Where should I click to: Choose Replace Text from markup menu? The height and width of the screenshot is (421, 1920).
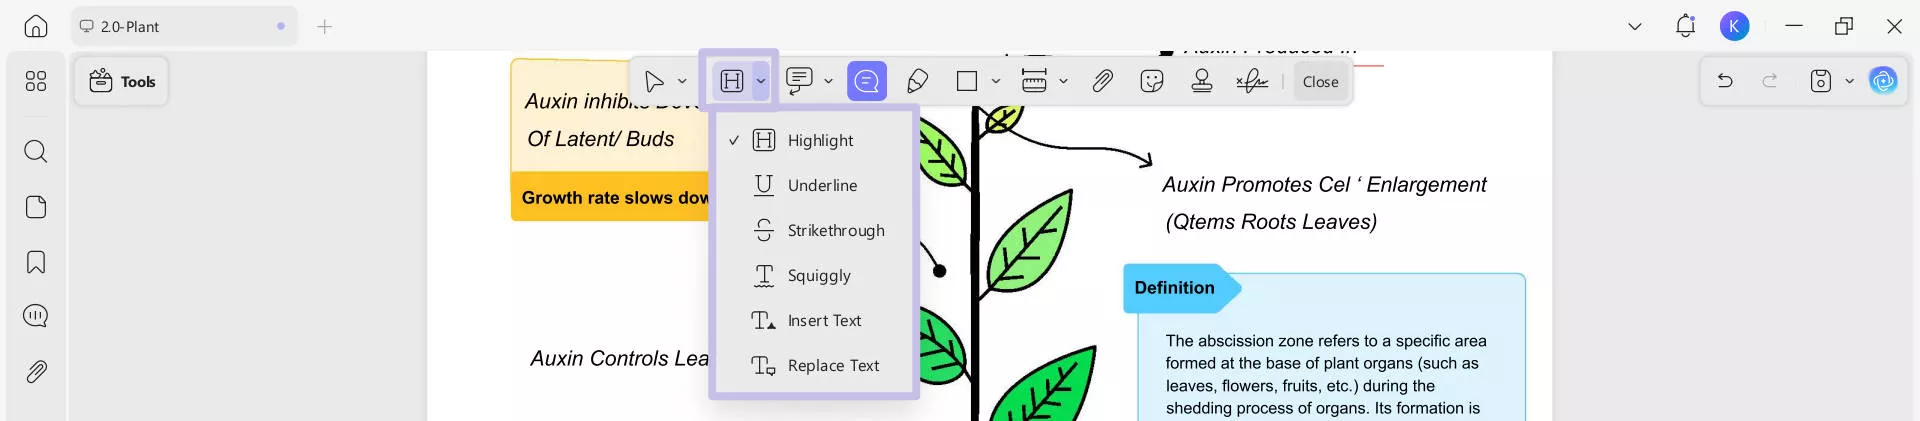814,365
